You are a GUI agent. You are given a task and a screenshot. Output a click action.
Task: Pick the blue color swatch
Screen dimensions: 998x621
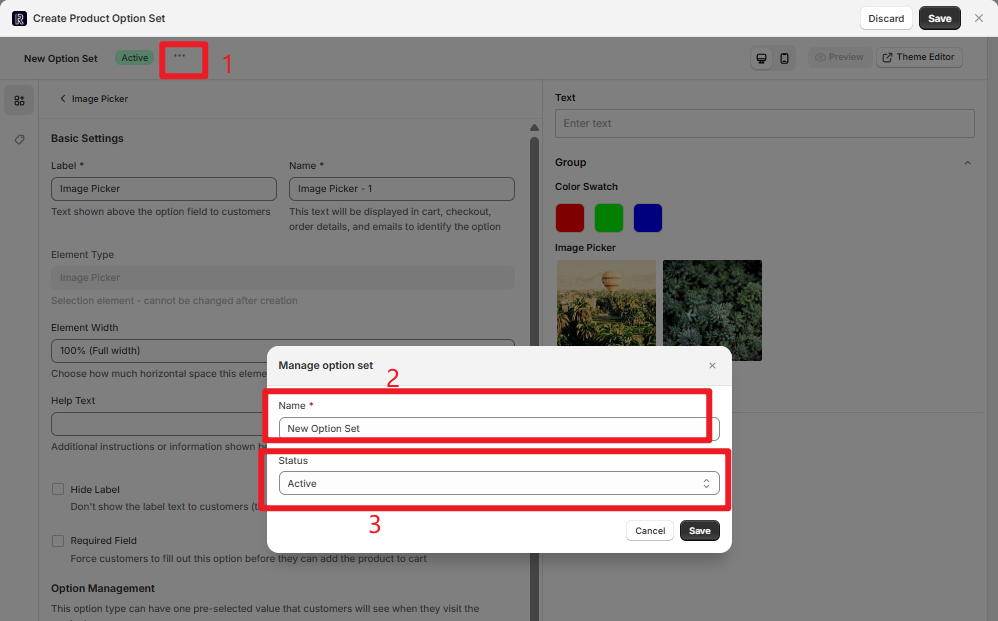pos(648,217)
